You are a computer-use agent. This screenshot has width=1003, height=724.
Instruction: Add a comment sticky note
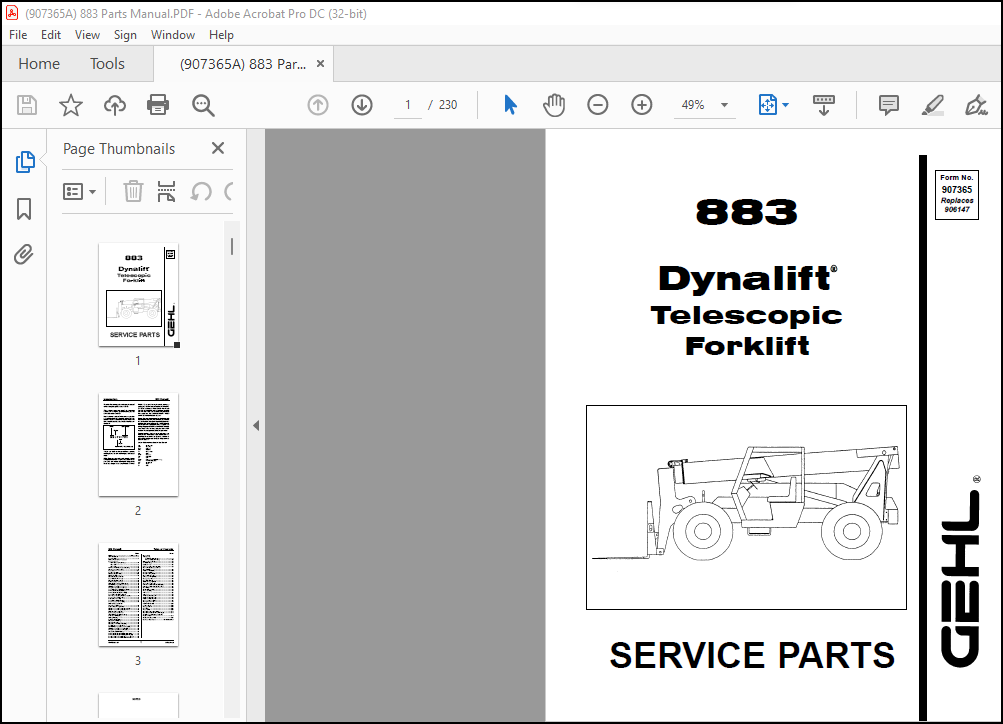[888, 105]
